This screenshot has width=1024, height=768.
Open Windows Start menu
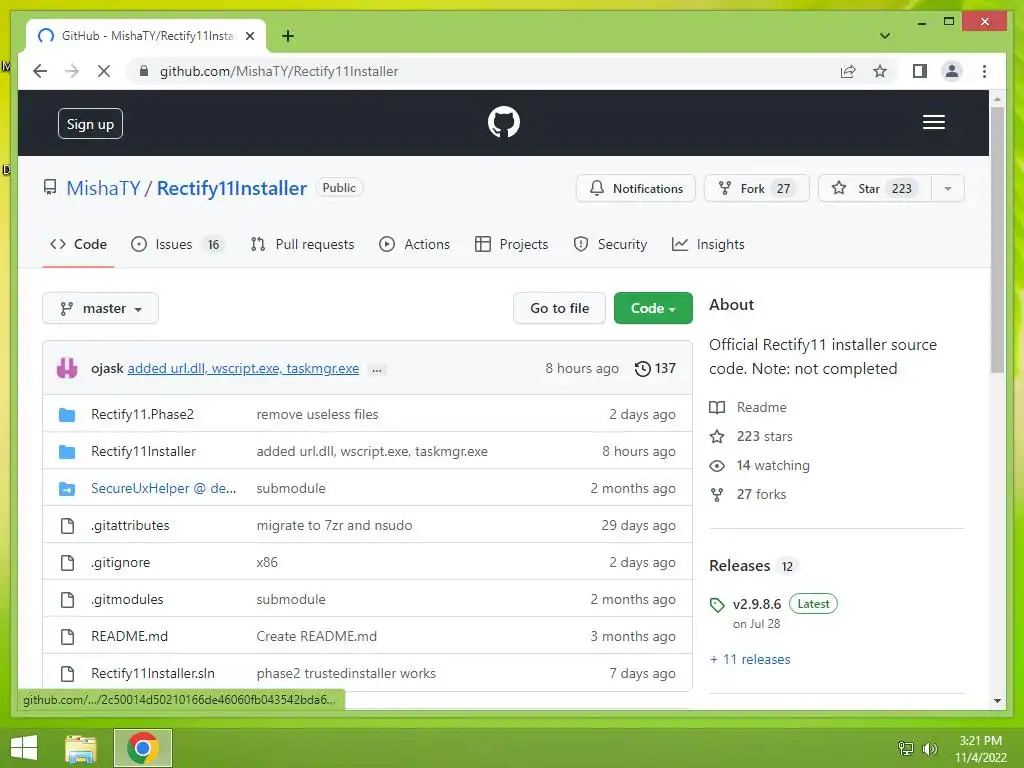point(24,748)
